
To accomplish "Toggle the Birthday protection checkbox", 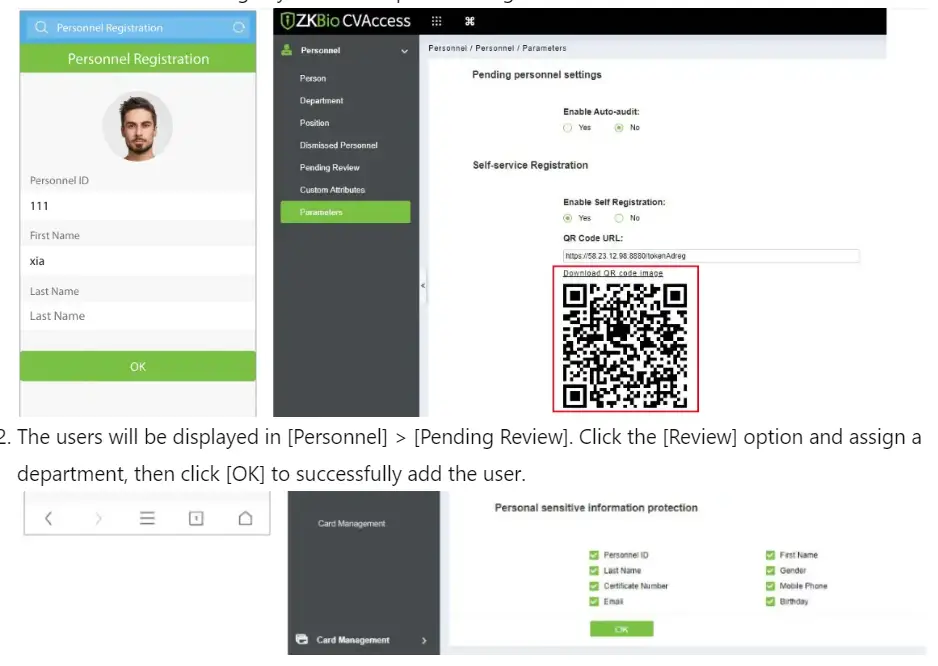I will pos(770,601).
